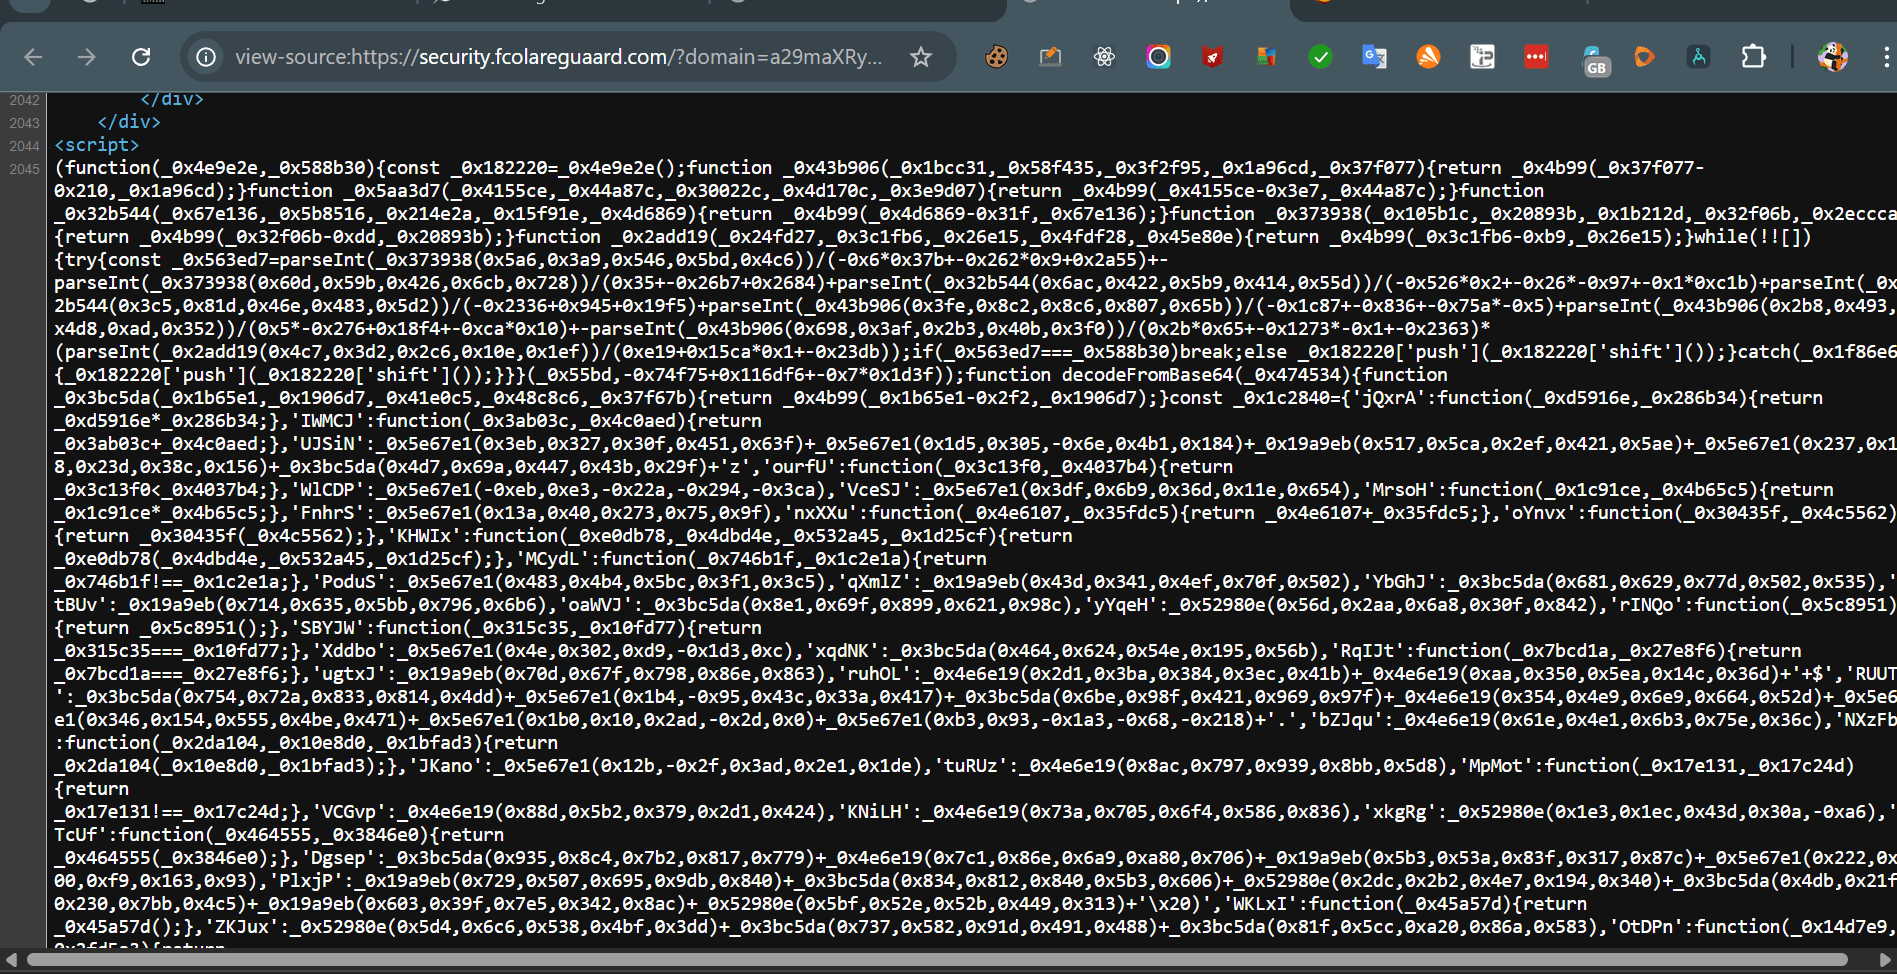Go back using the back arrow

click(33, 57)
